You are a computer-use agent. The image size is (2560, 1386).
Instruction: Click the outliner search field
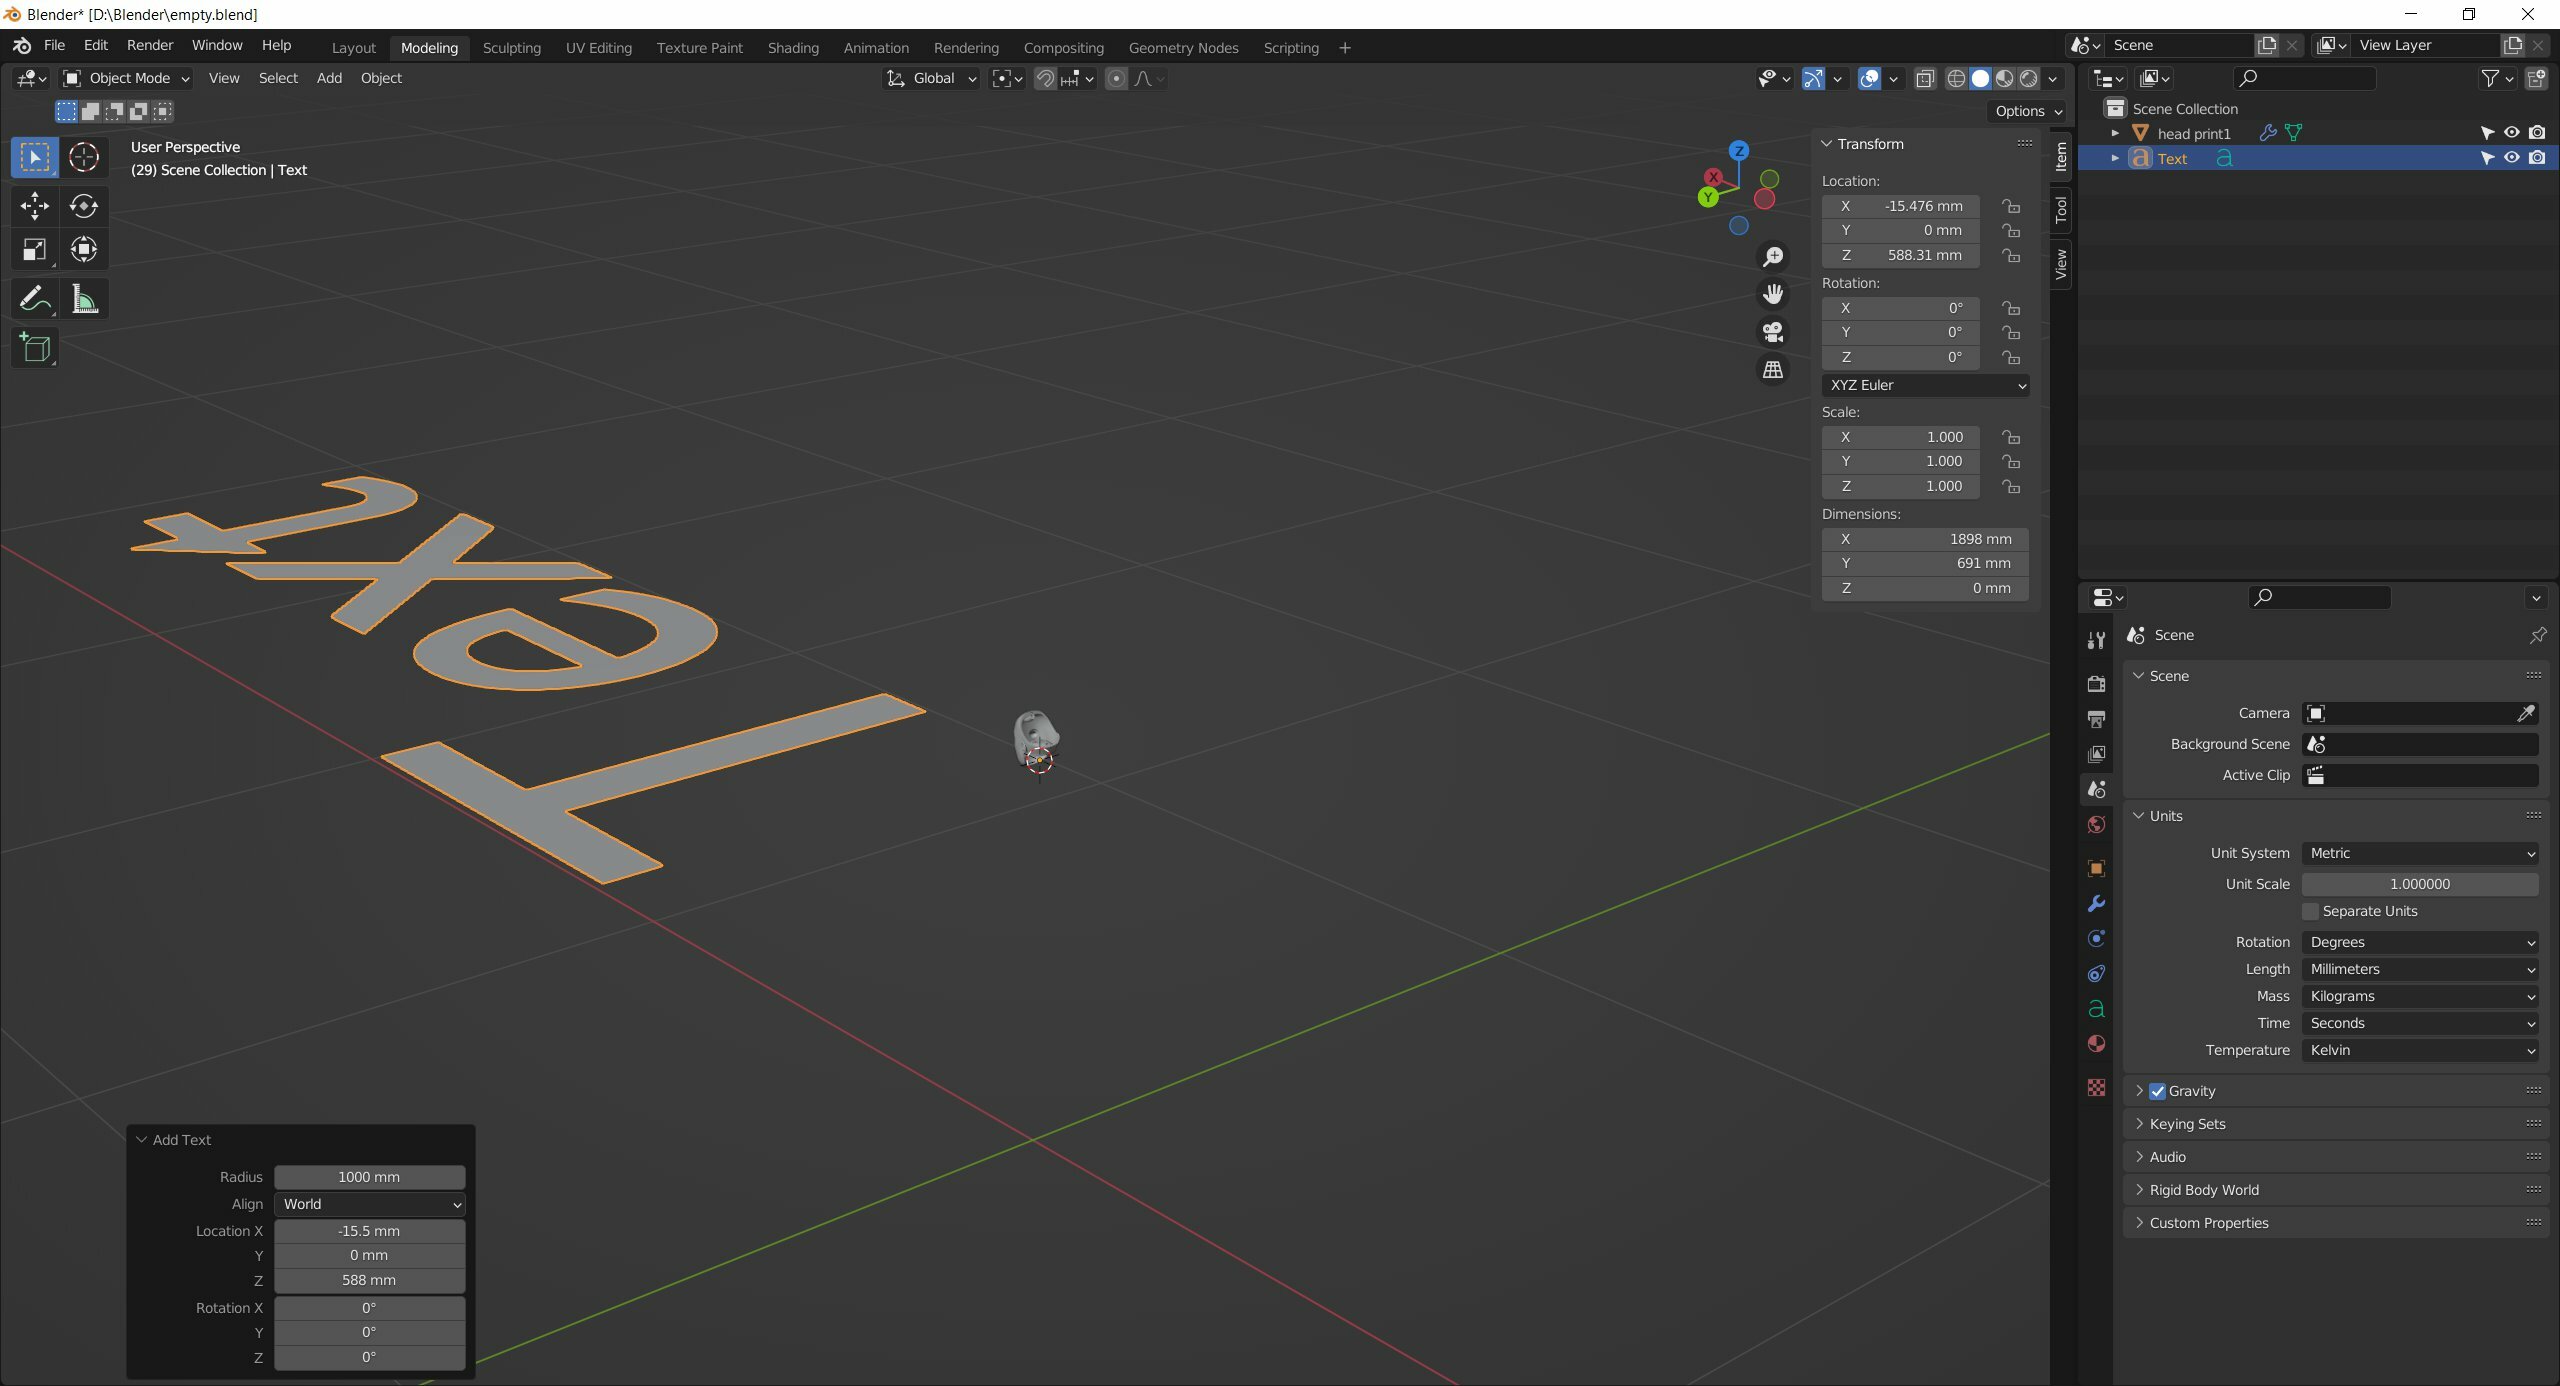tap(2304, 78)
